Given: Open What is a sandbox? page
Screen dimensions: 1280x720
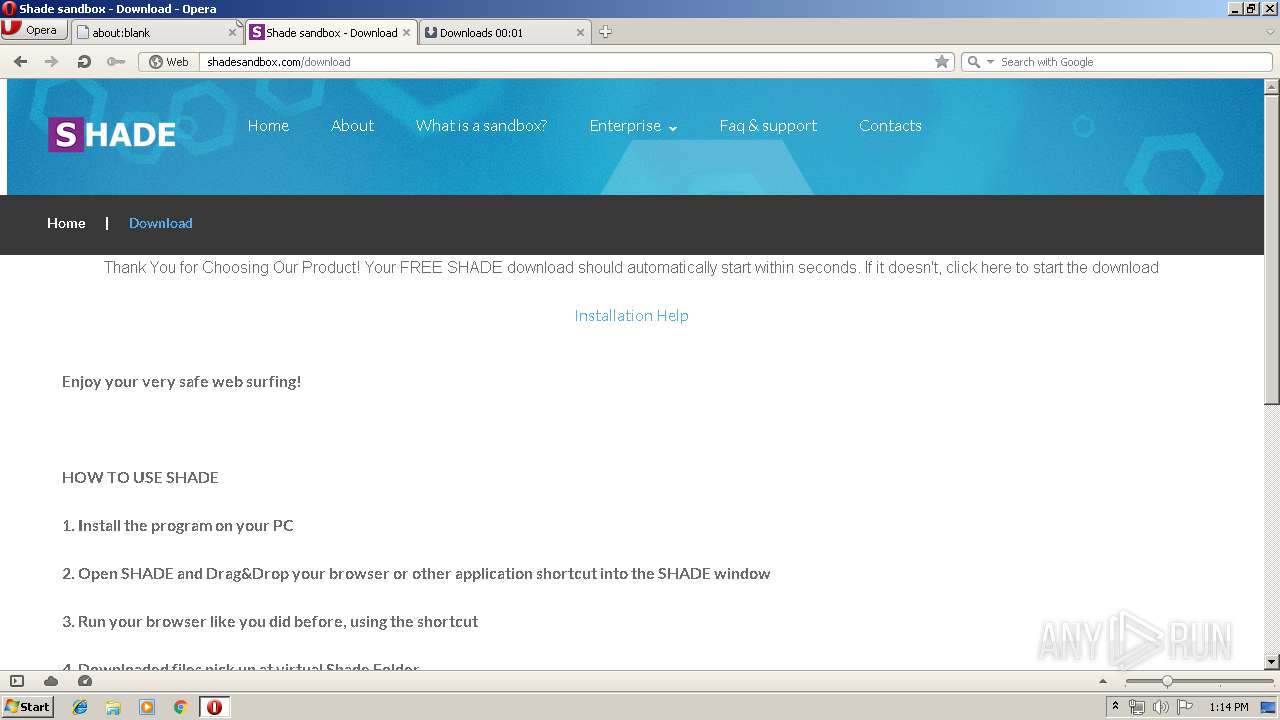Looking at the screenshot, I should tap(481, 126).
